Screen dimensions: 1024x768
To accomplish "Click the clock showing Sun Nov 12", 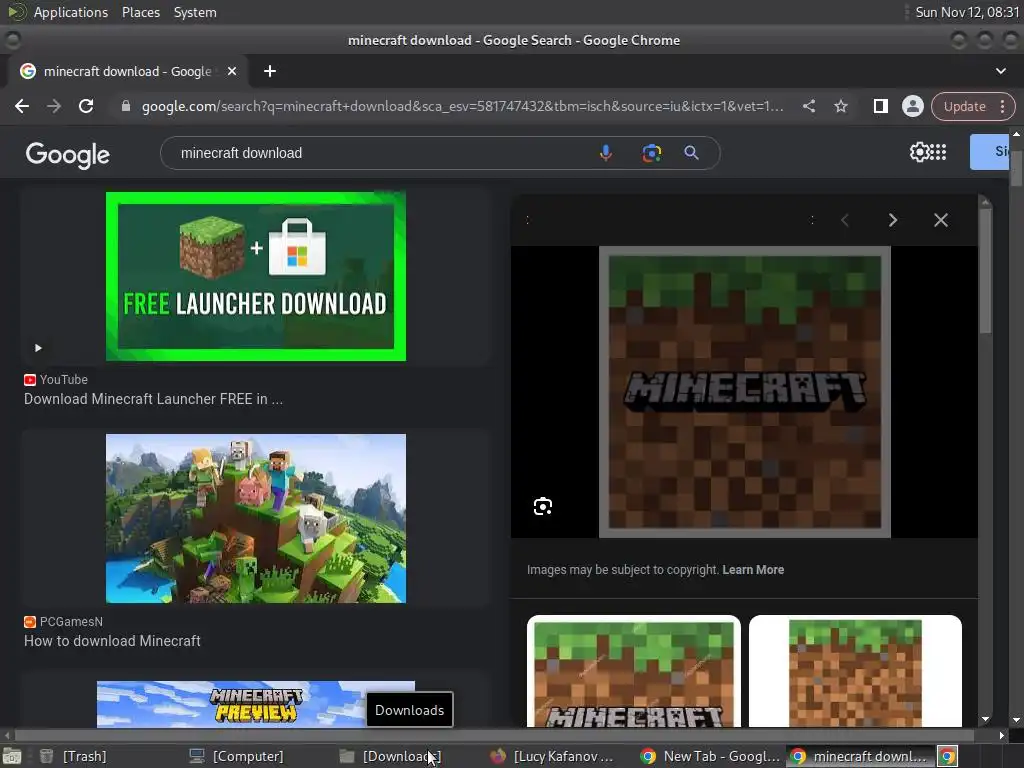I will point(967,12).
